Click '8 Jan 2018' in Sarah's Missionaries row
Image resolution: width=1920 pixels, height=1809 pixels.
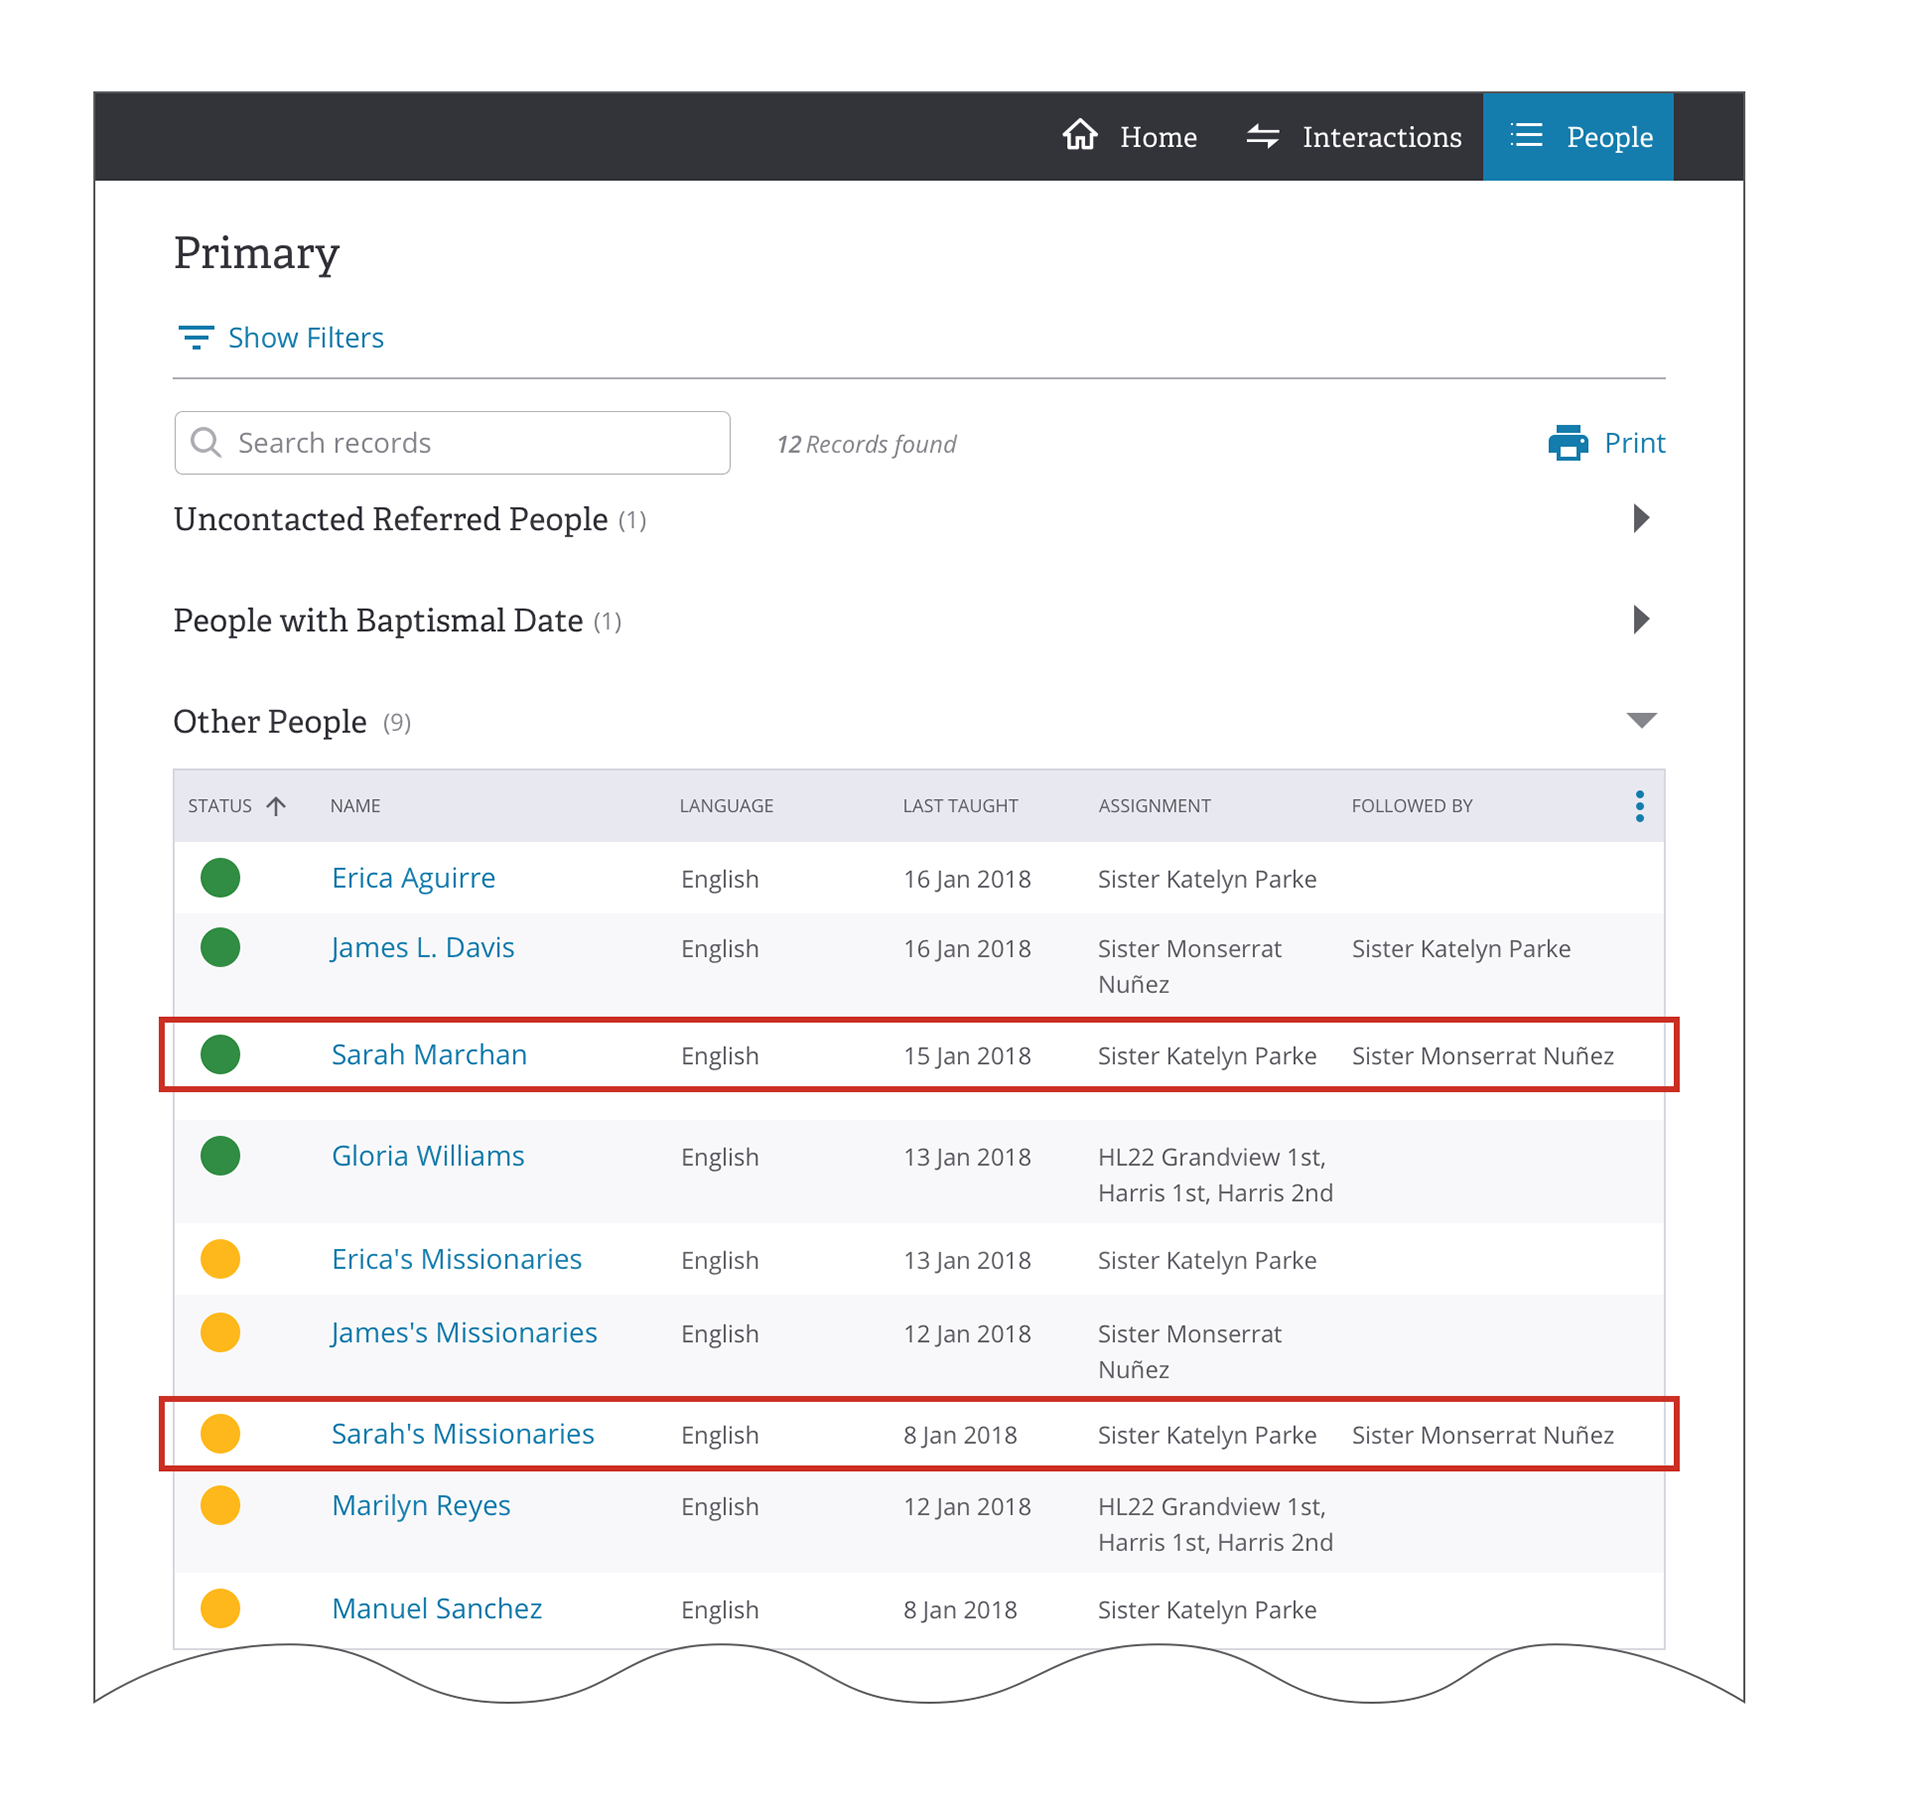click(960, 1435)
